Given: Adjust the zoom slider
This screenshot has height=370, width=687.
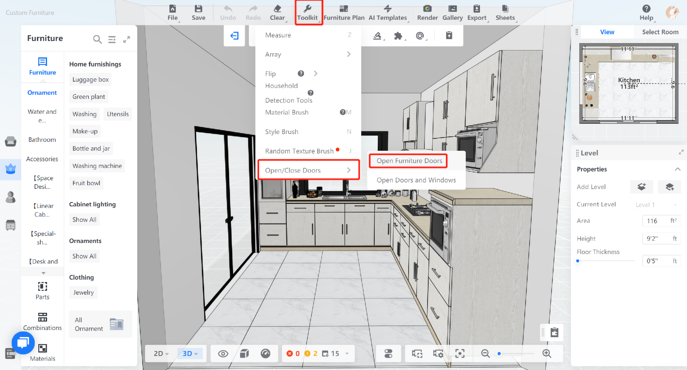Looking at the screenshot, I should point(499,353).
